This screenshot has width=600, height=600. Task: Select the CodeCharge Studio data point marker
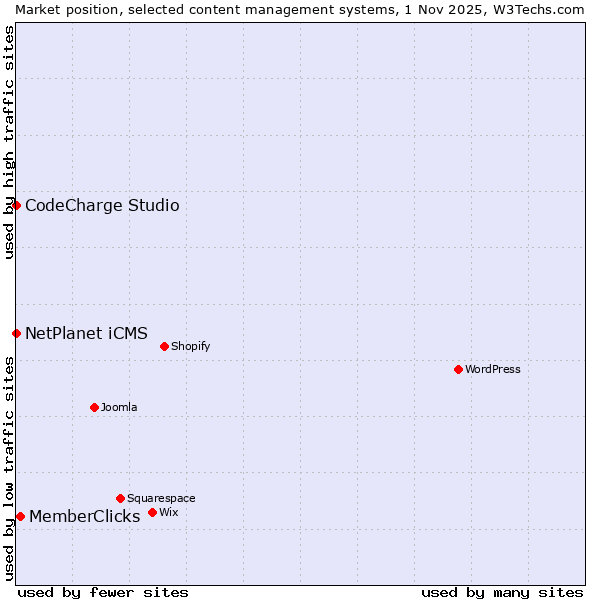[x=16, y=205]
